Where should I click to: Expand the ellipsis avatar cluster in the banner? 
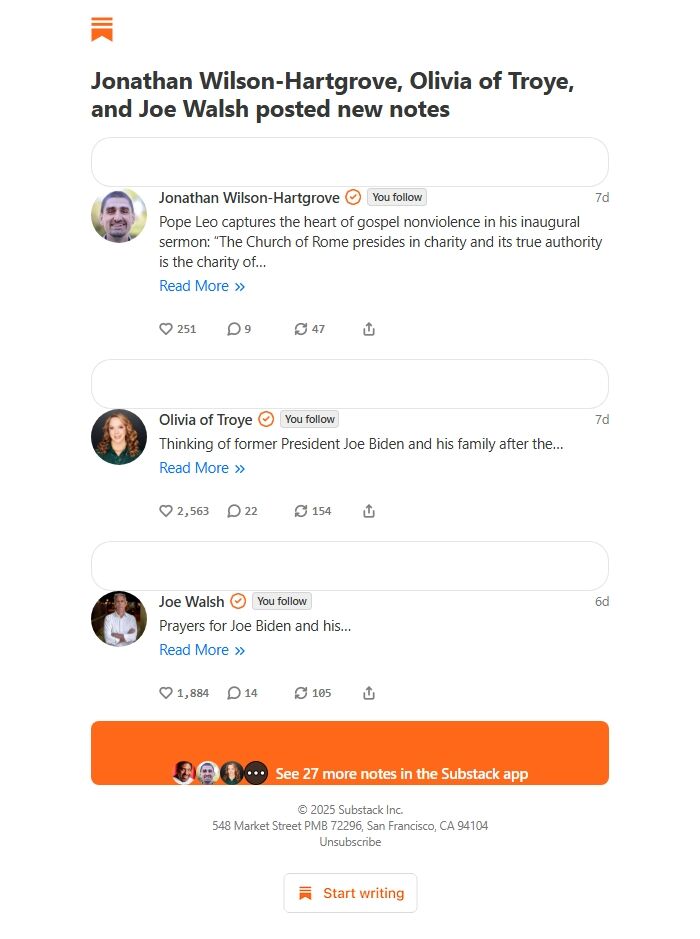pyautogui.click(x=257, y=772)
